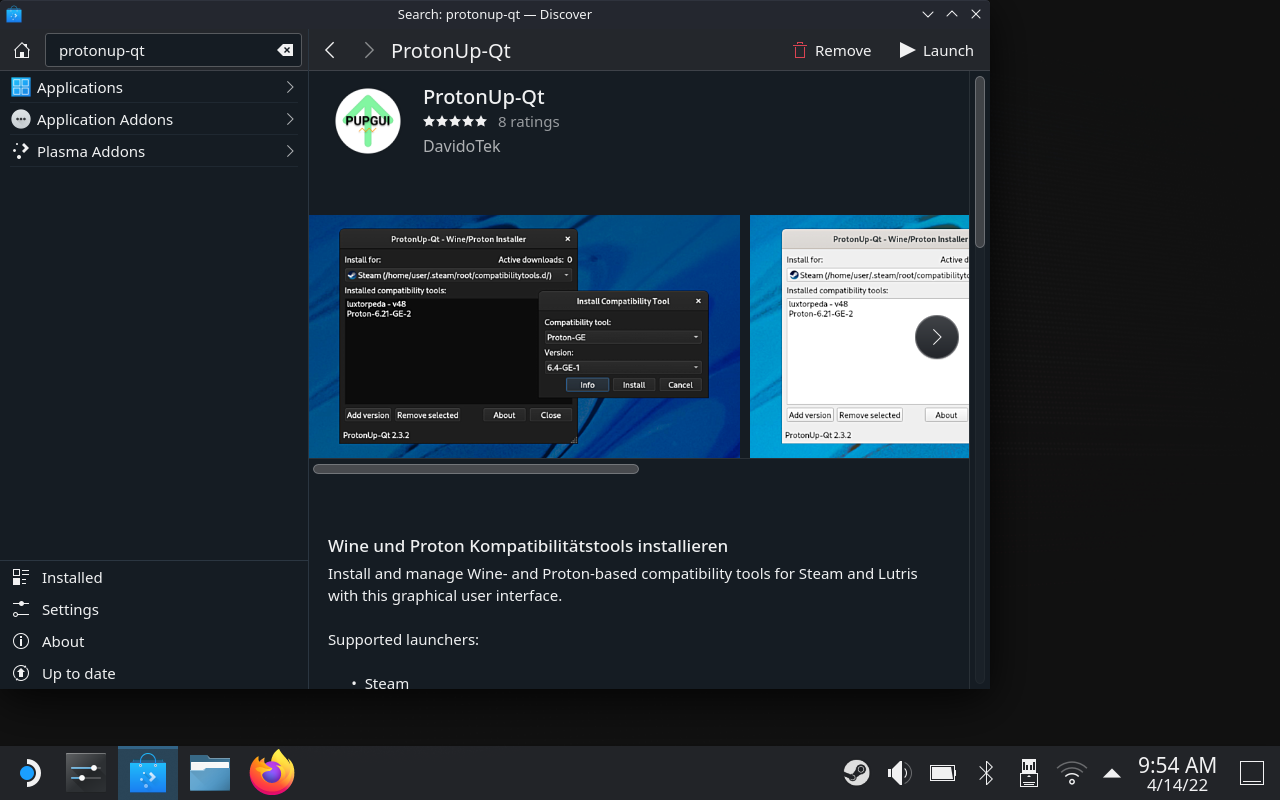Click the Wine und Proton Kompatibilitätstools heading
This screenshot has height=800, width=1280.
pyautogui.click(x=528, y=546)
